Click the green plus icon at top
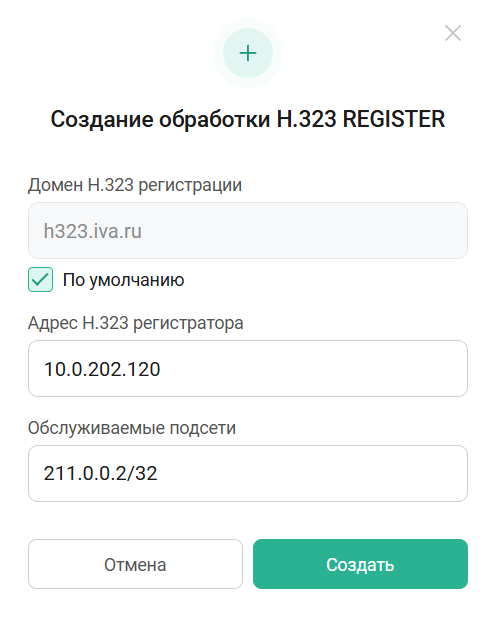The image size is (496, 618). click(248, 53)
